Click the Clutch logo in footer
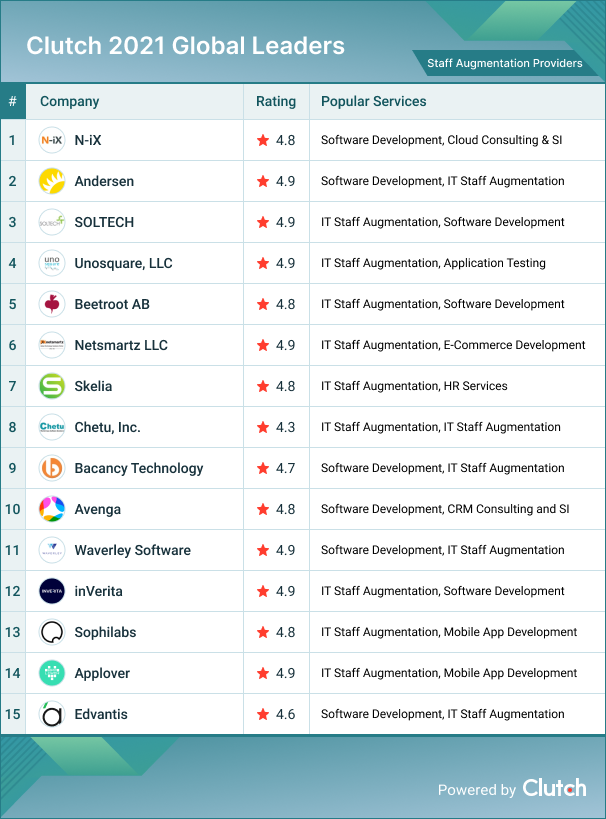 click(x=554, y=788)
